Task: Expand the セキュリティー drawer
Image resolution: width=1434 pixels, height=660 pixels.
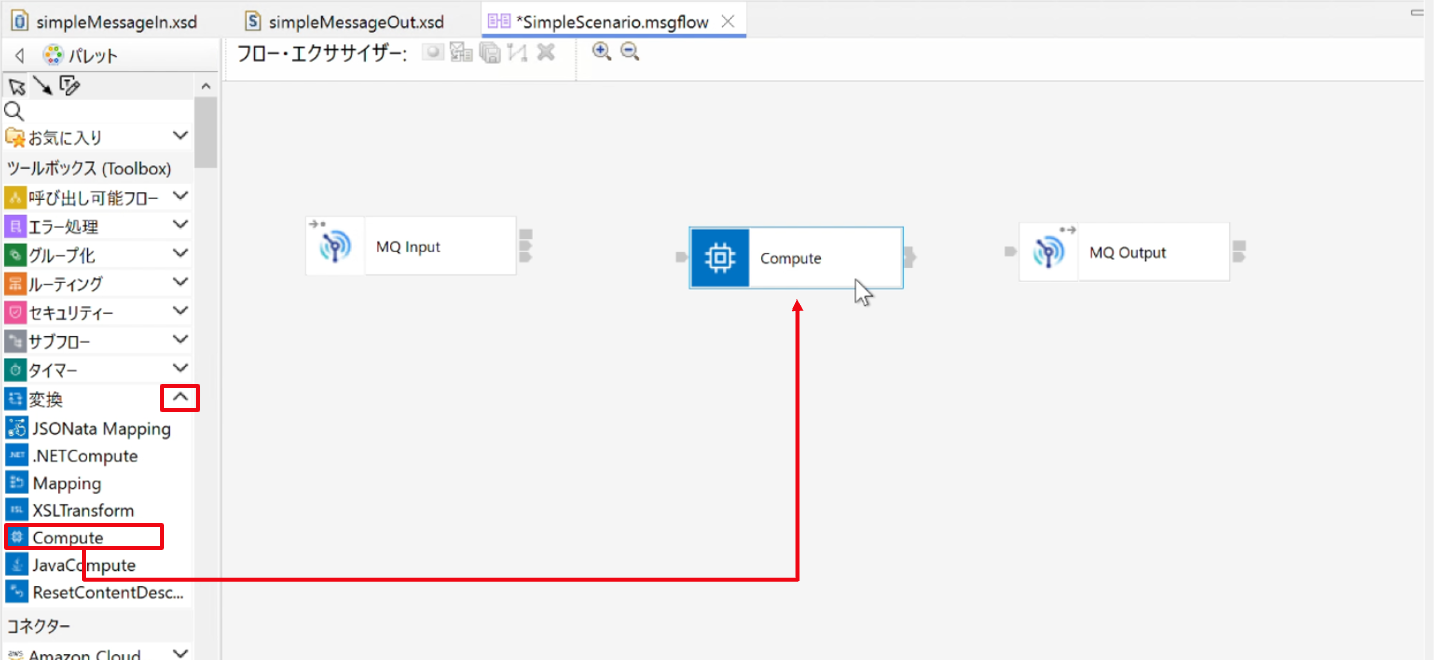Action: pos(180,312)
